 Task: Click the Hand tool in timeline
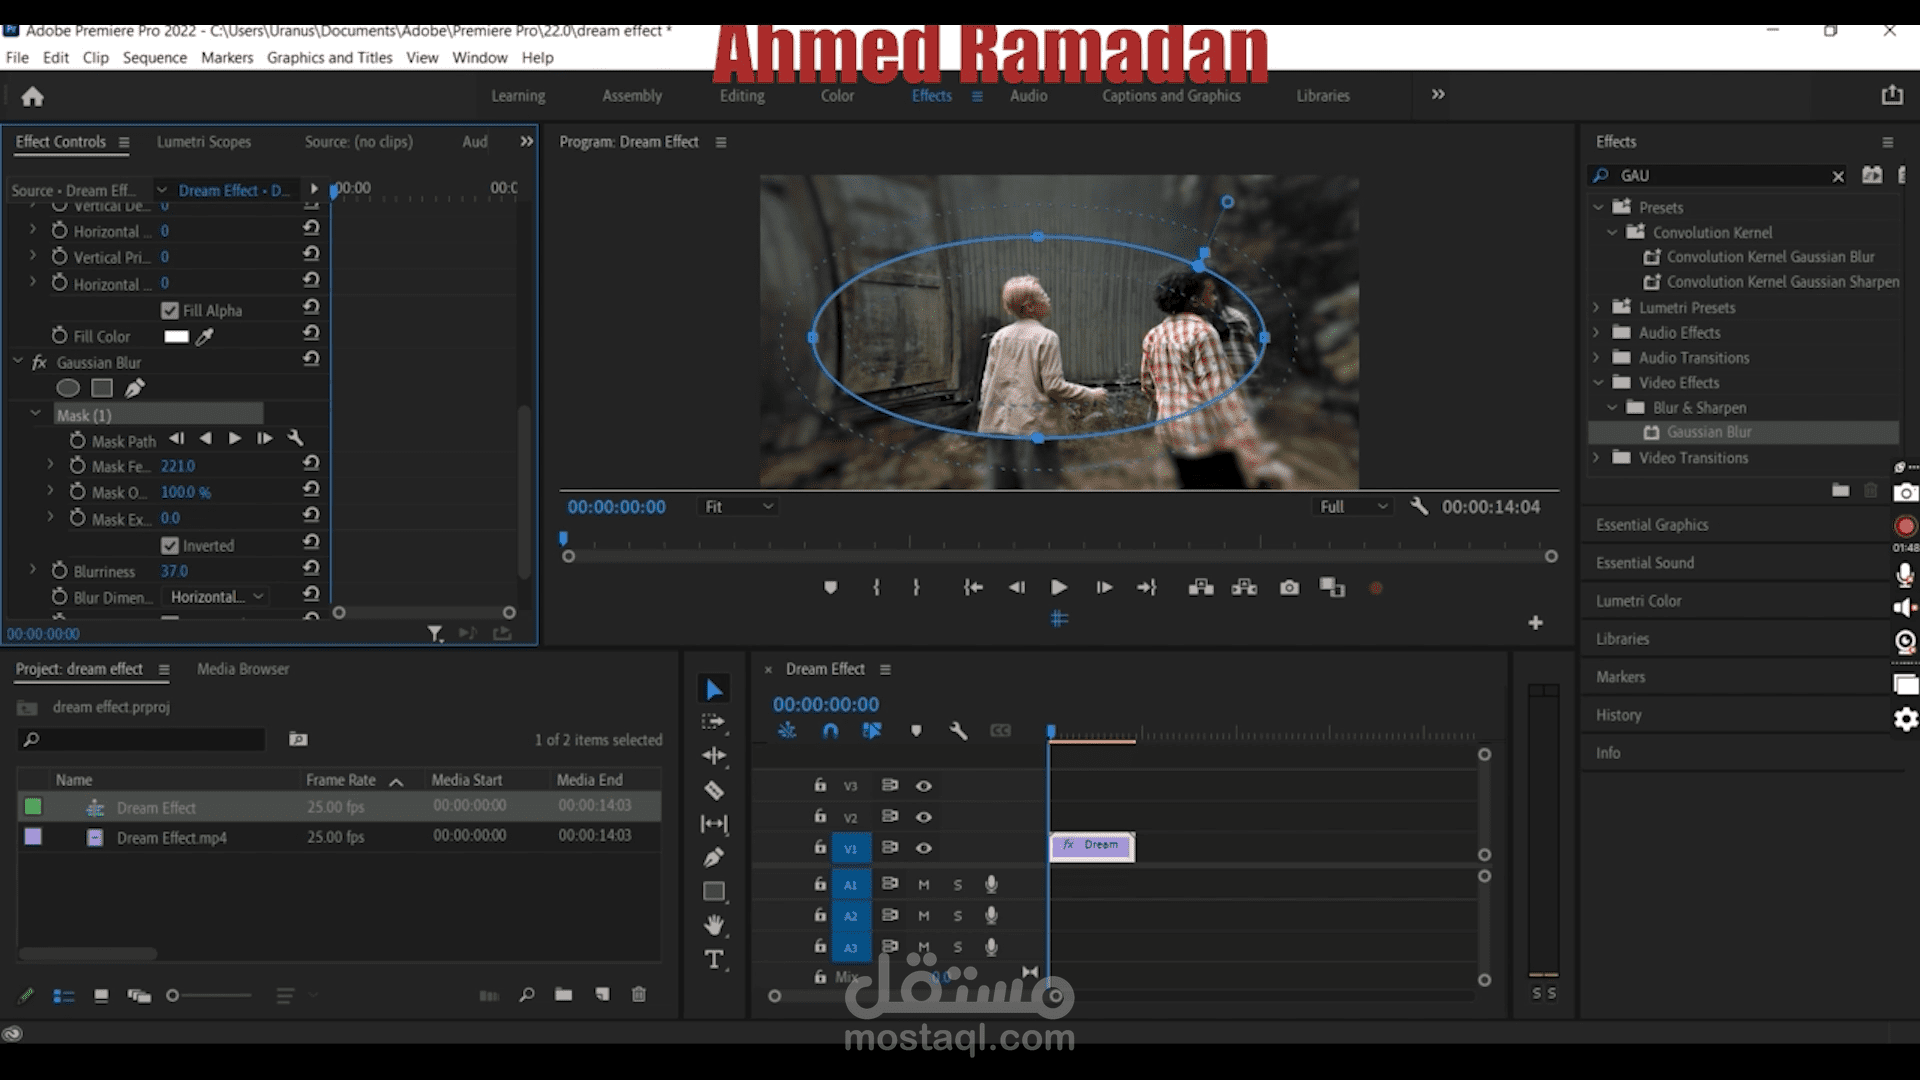[x=713, y=923]
